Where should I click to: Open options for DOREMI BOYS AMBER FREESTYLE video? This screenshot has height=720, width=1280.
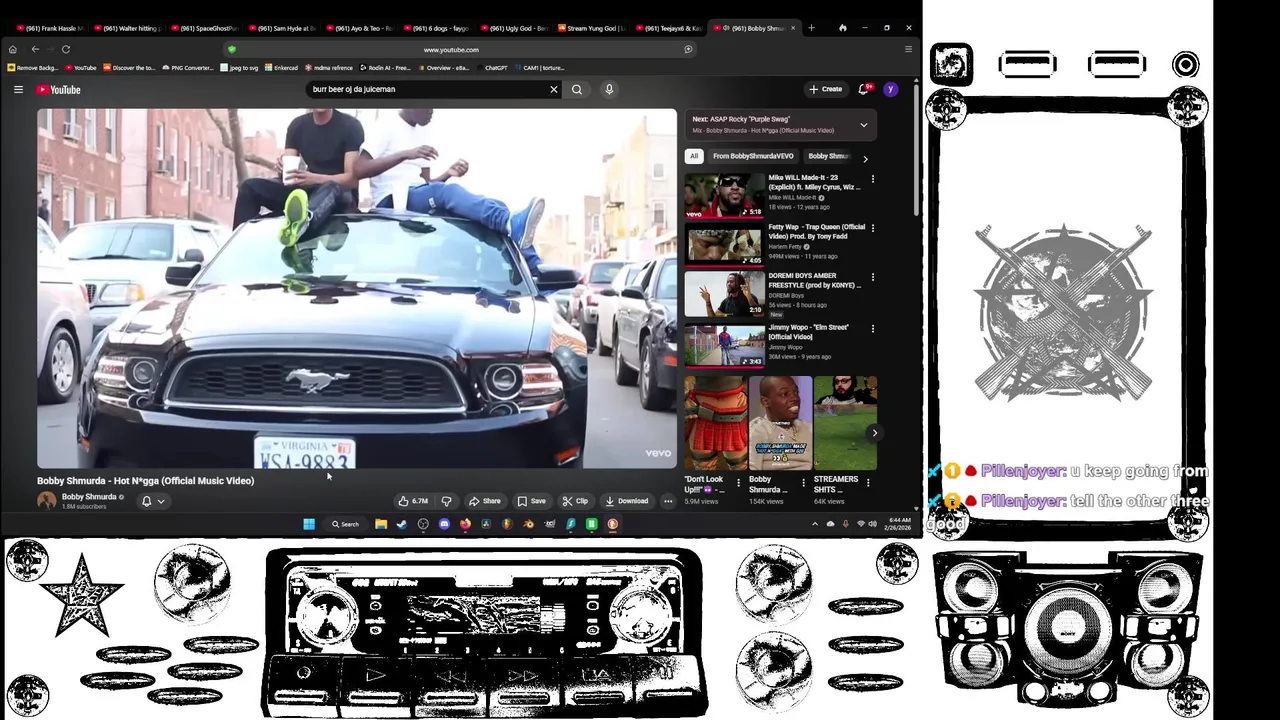(872, 277)
